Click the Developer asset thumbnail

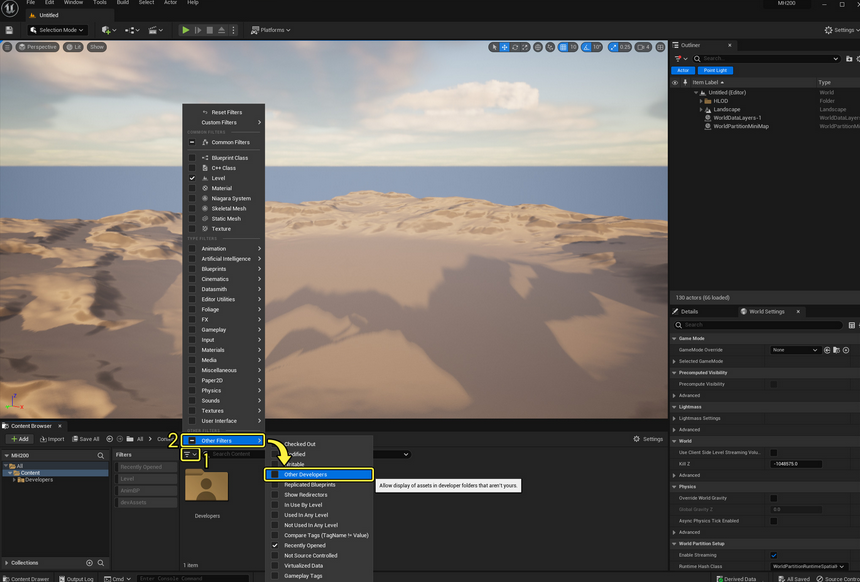click(x=207, y=486)
